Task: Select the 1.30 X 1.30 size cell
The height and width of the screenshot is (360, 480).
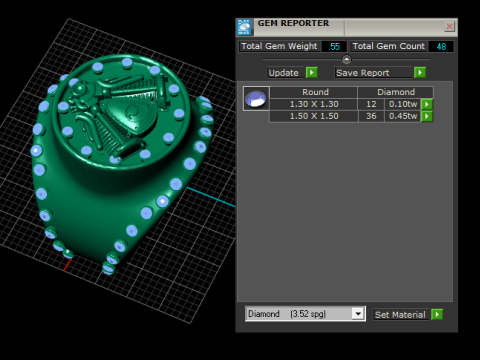Action: tap(314, 104)
